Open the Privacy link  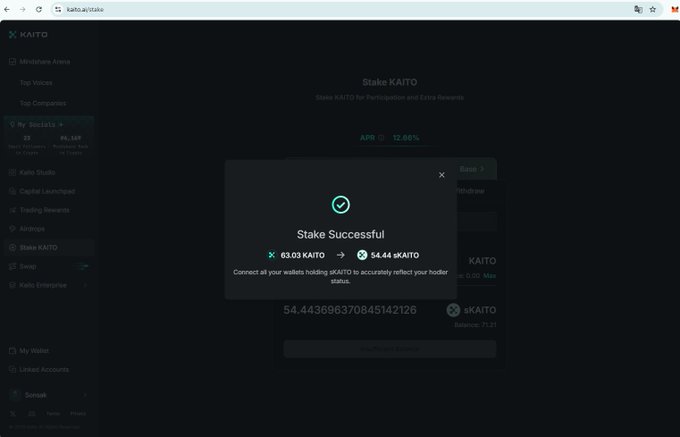click(x=78, y=414)
